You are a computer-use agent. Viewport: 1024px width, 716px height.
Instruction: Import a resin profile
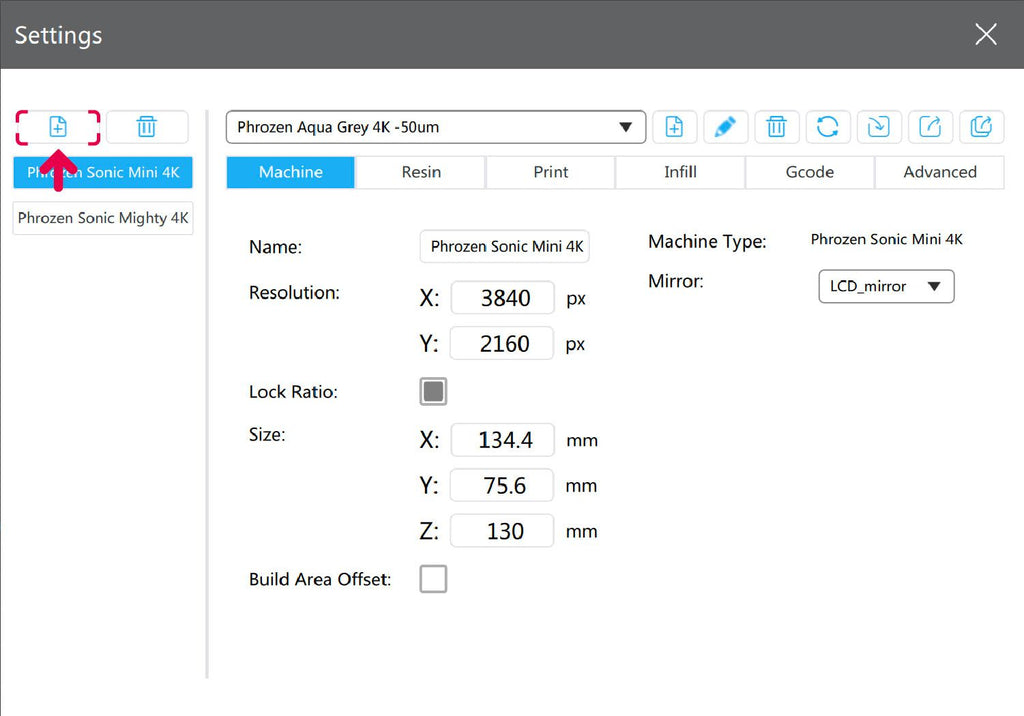click(x=878, y=127)
